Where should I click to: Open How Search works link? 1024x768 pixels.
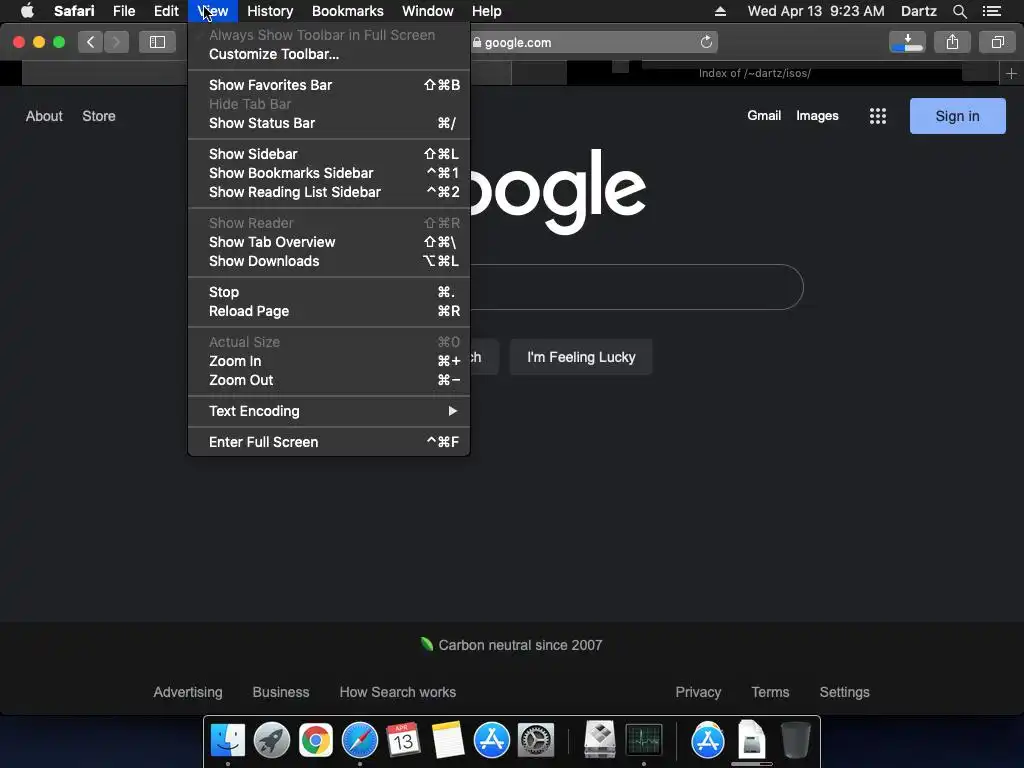[397, 692]
